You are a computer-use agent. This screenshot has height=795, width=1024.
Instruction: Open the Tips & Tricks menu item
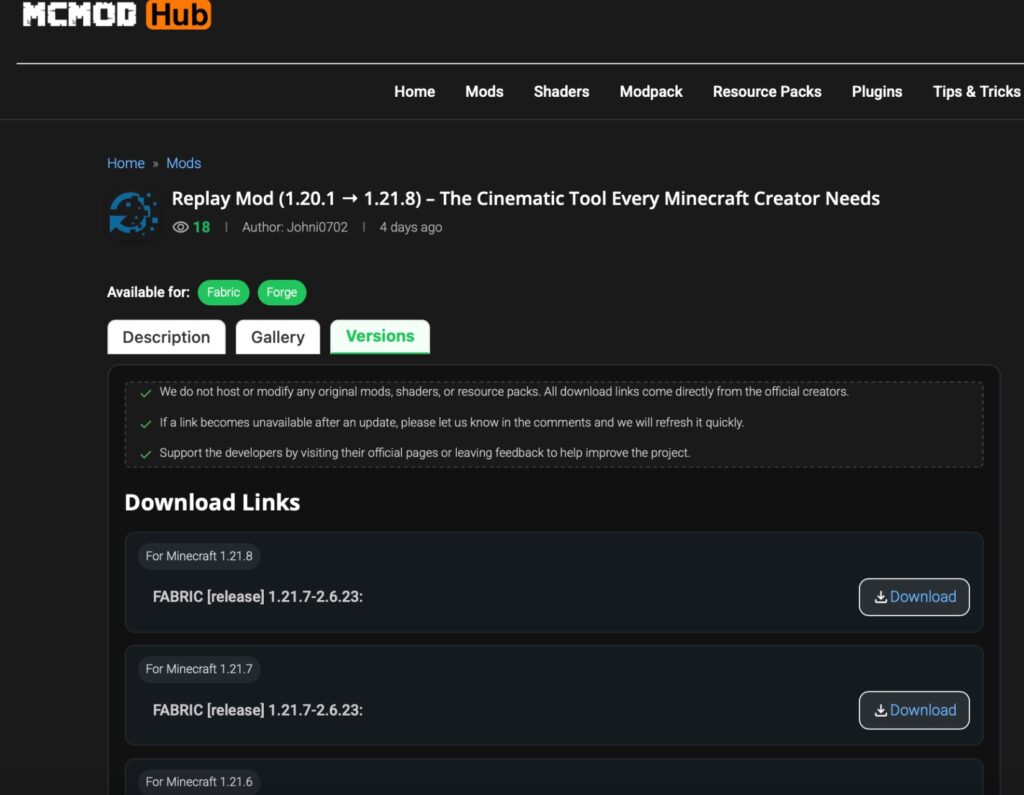point(976,91)
